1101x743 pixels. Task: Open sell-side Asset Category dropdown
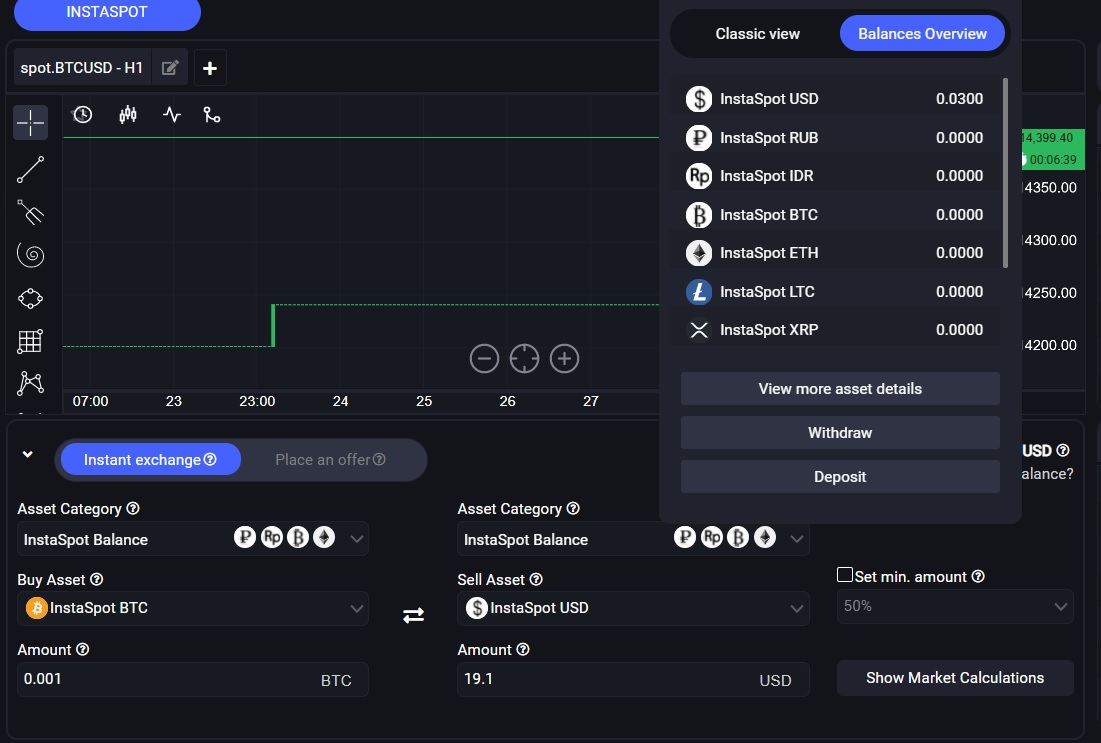(633, 539)
